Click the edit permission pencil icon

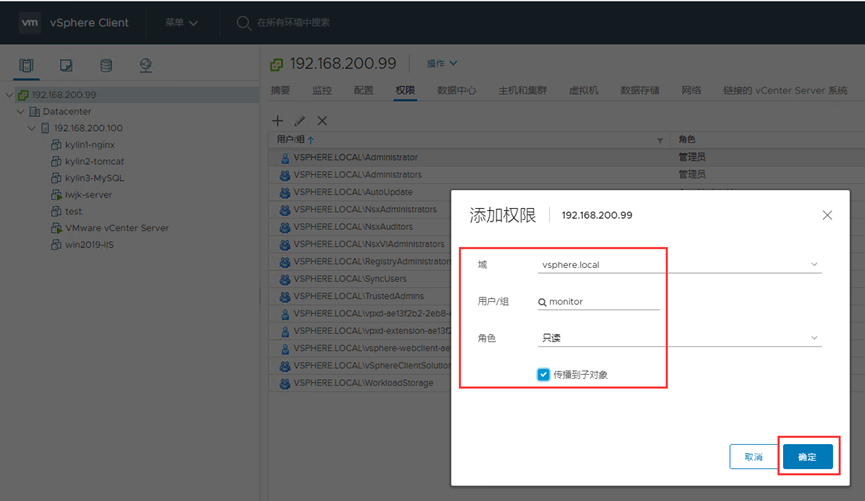coord(300,120)
